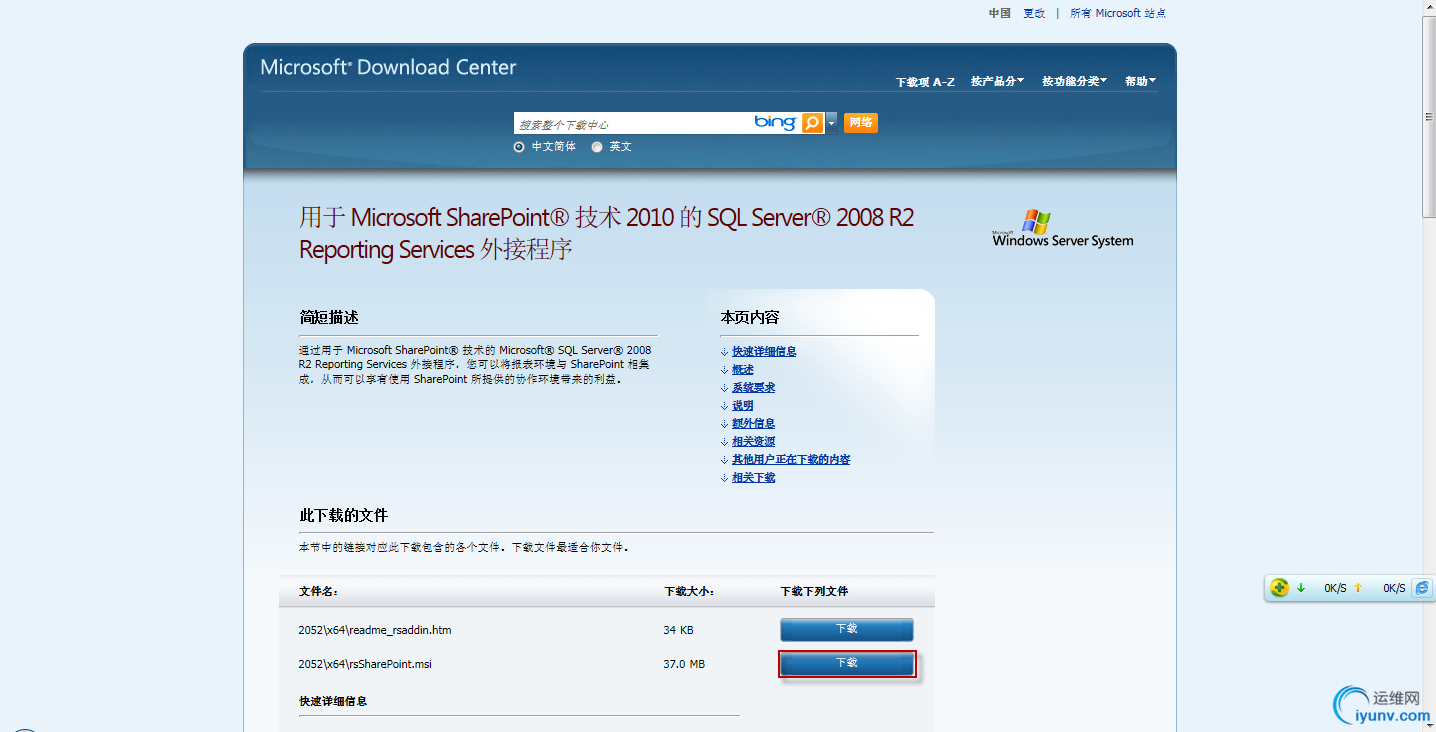Click the 文件名: column header
The height and width of the screenshot is (732, 1436).
coord(319,592)
